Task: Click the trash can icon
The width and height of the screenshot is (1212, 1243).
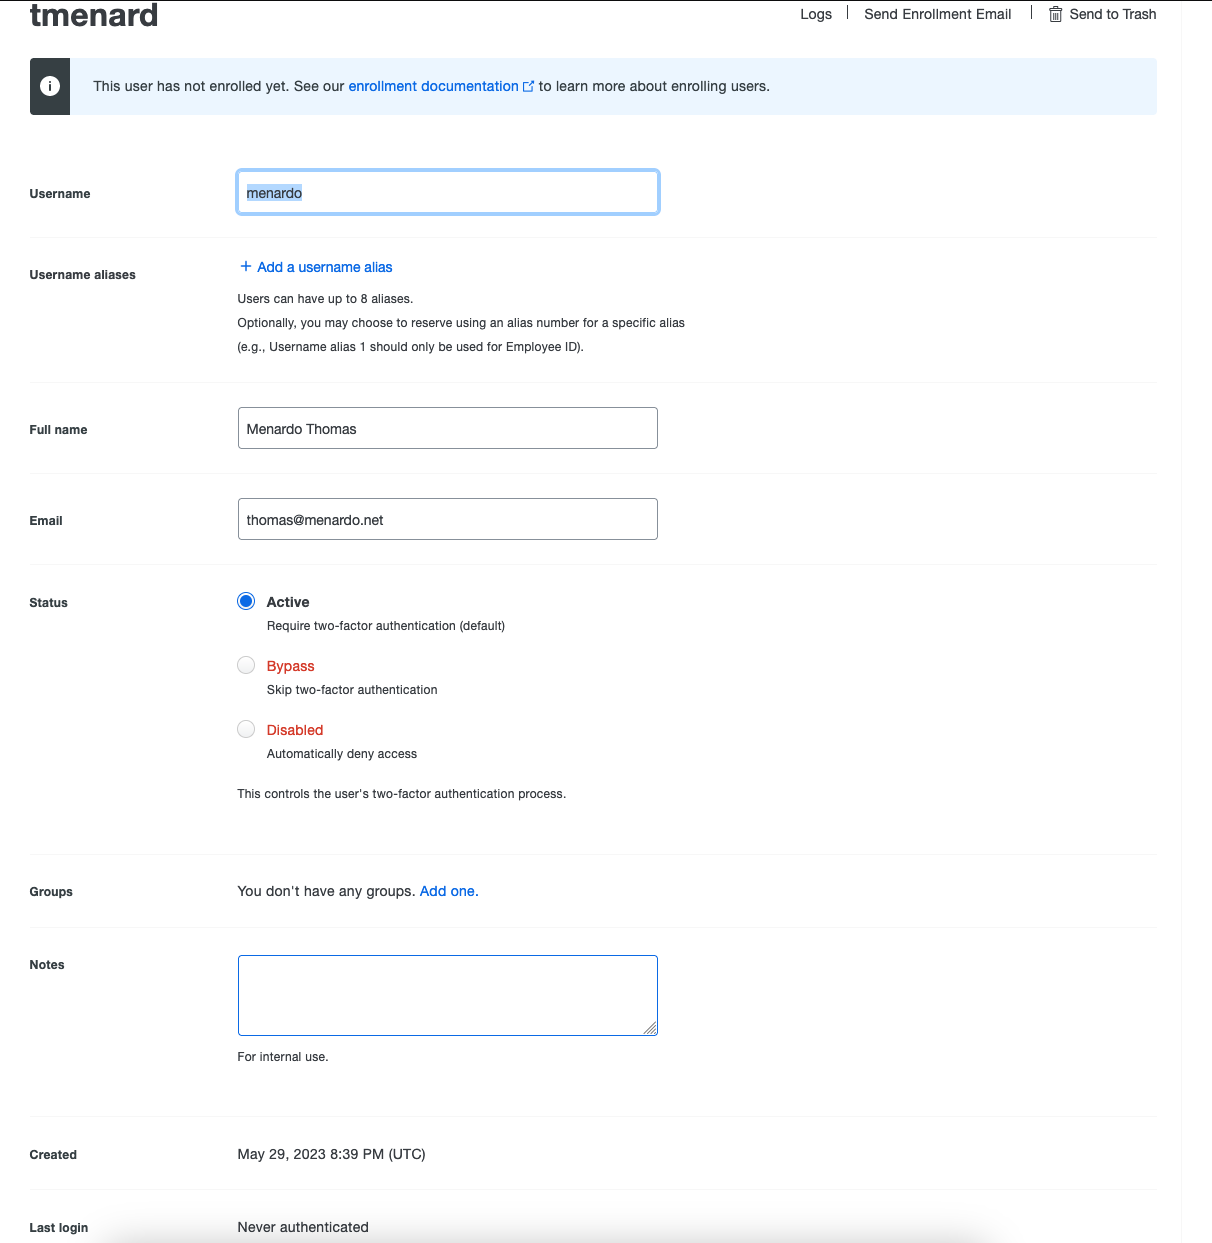Action: click(1055, 14)
